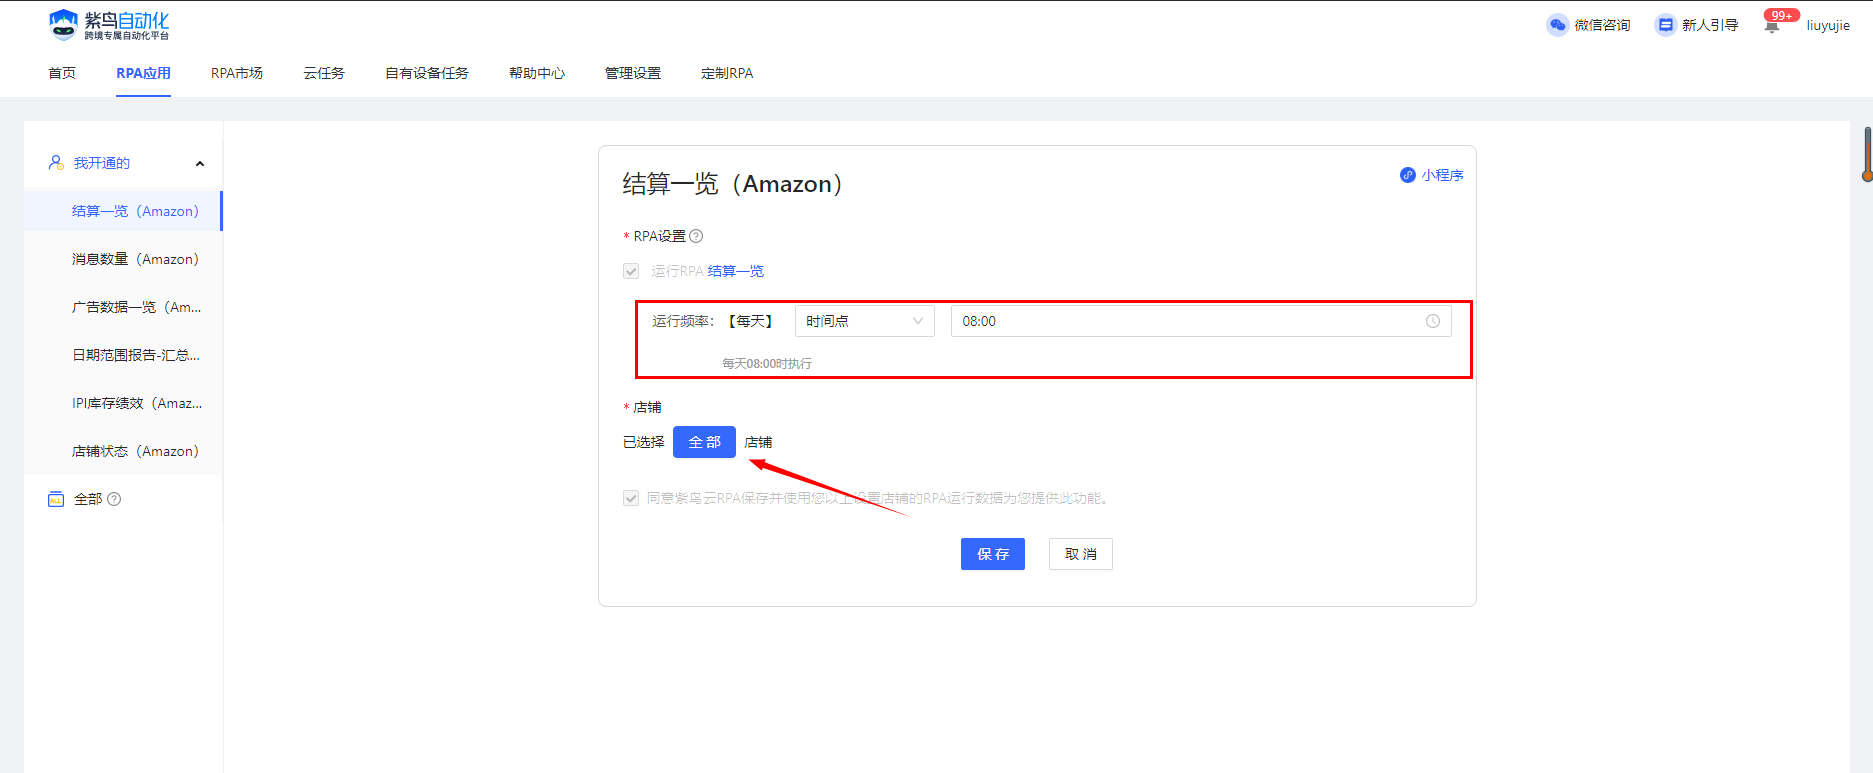Toggle the 运行RPA checkbox
This screenshot has height=773, width=1873.
(x=631, y=271)
